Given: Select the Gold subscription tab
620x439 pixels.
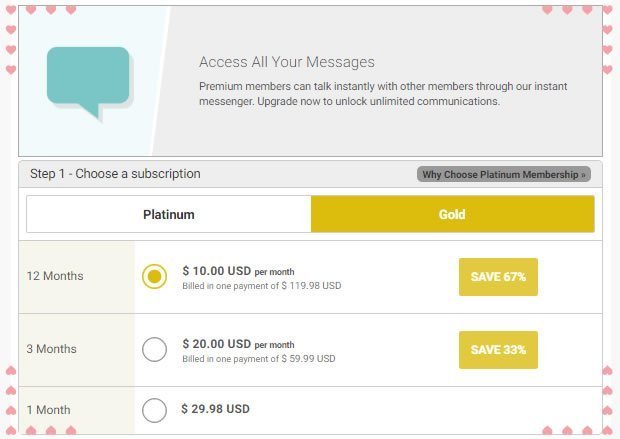Looking at the screenshot, I should point(452,214).
